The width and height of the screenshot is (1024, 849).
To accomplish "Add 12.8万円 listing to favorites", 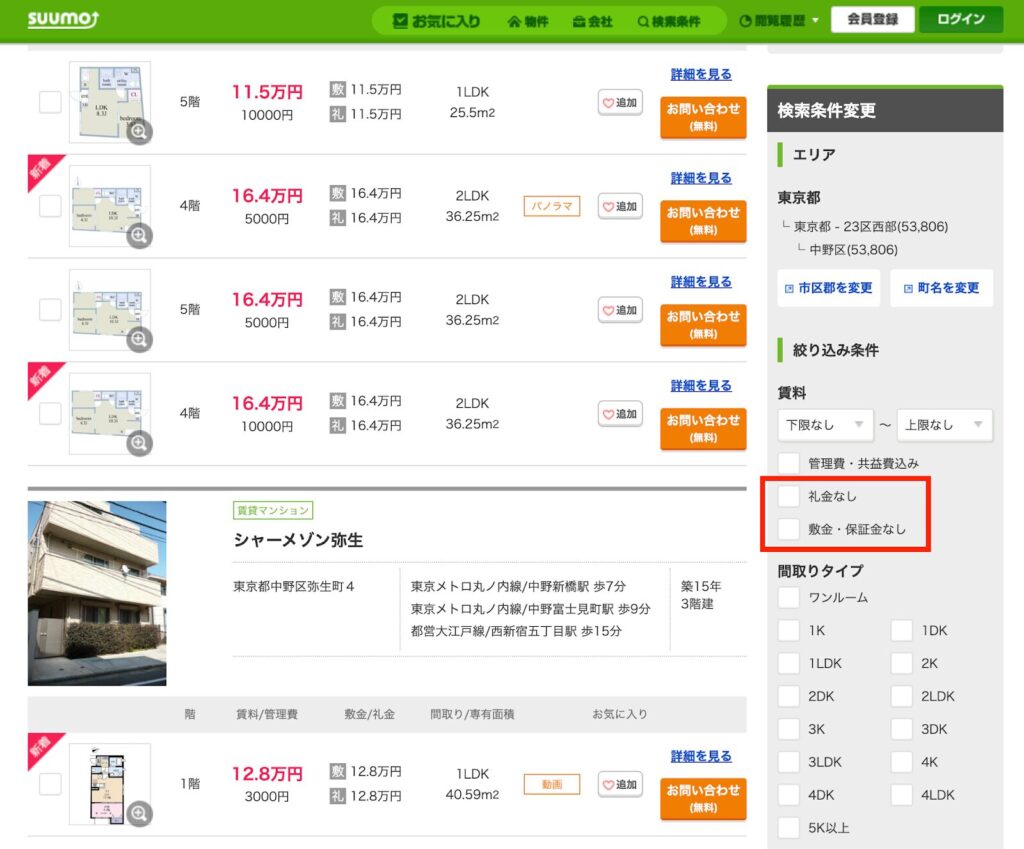I will click(620, 784).
